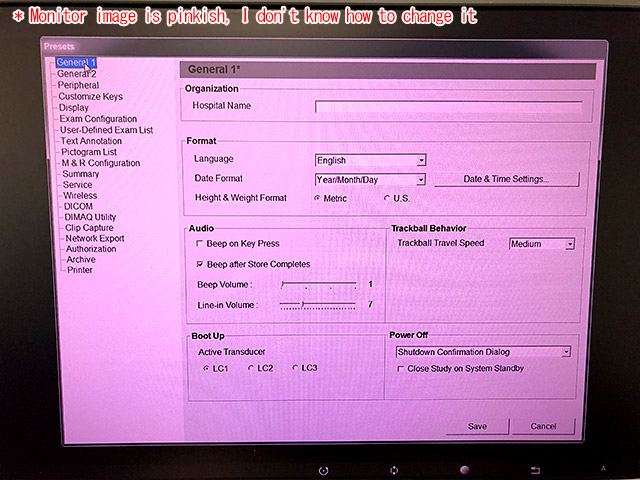Click the Hospital Name input field

449,107
